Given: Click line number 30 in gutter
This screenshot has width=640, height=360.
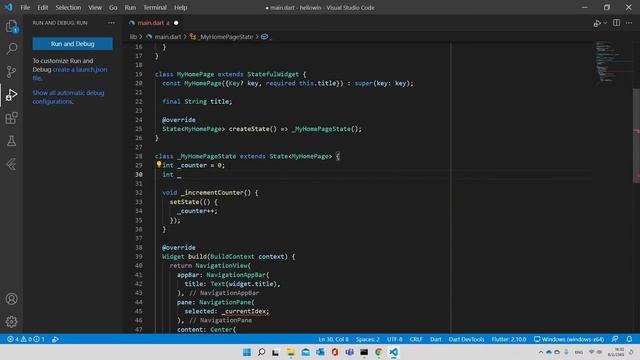Looking at the screenshot, I should tap(139, 174).
